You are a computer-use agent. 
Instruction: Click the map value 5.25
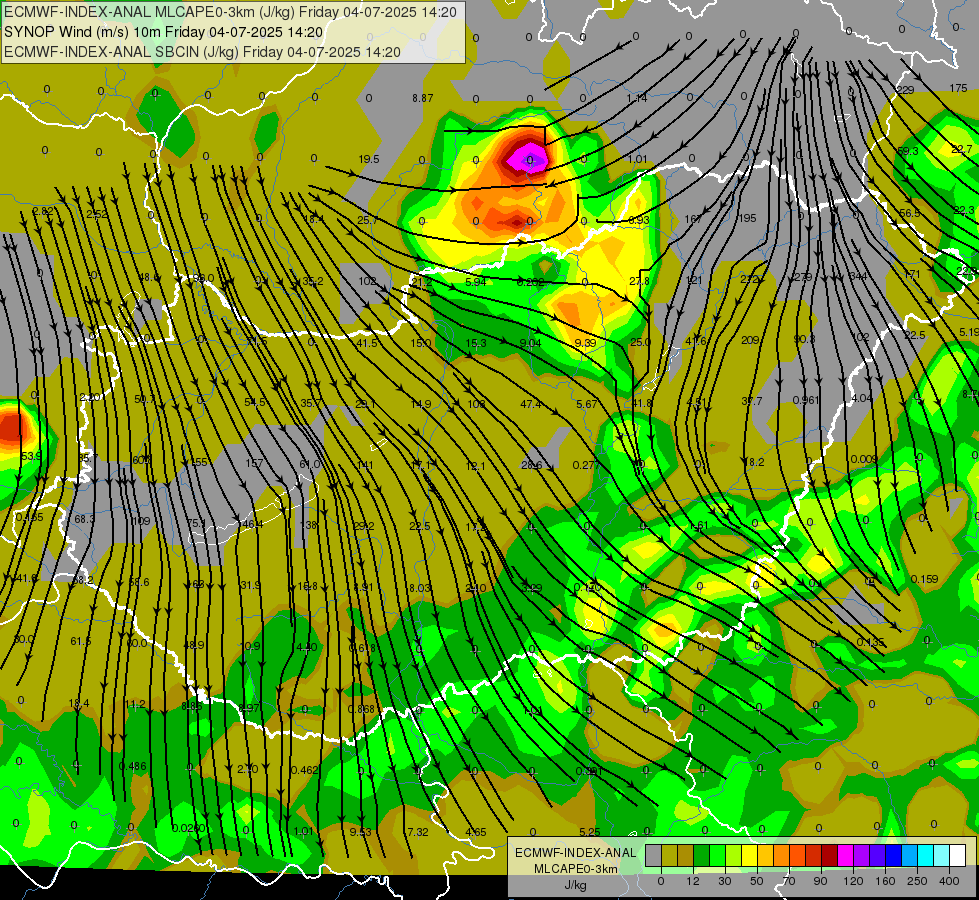589,831
